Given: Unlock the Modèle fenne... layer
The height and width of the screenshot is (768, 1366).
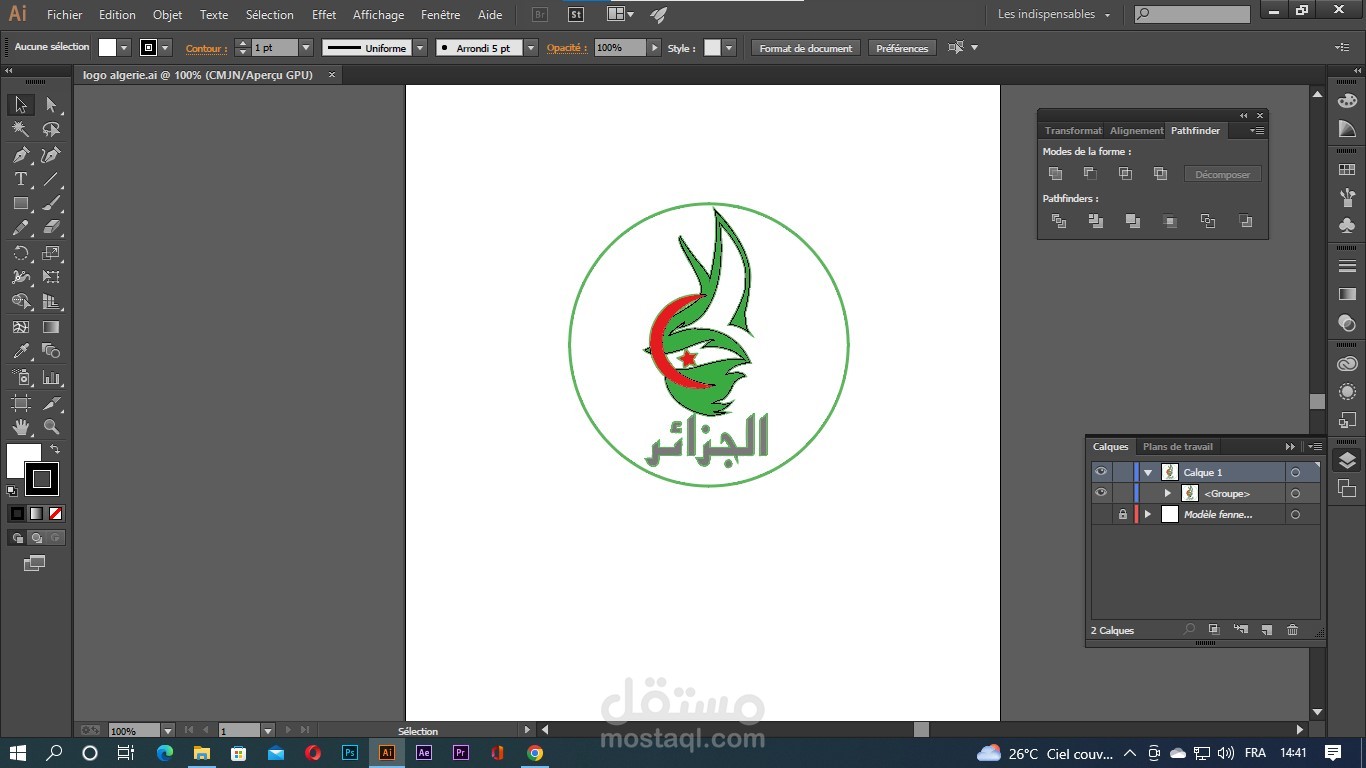Looking at the screenshot, I should pyautogui.click(x=1122, y=514).
